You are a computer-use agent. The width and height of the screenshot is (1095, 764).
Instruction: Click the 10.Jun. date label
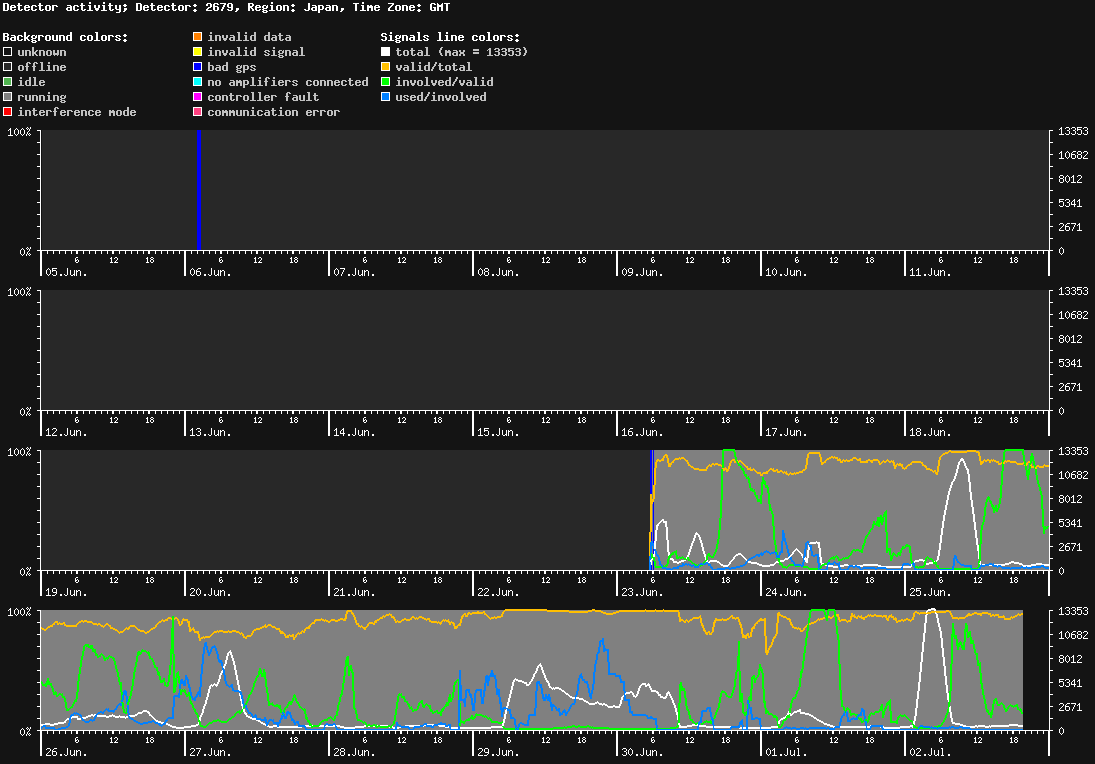click(x=786, y=272)
